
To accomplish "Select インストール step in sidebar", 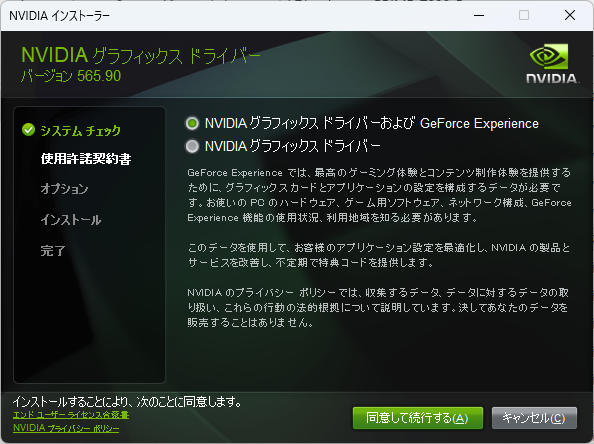I will click(71, 220).
